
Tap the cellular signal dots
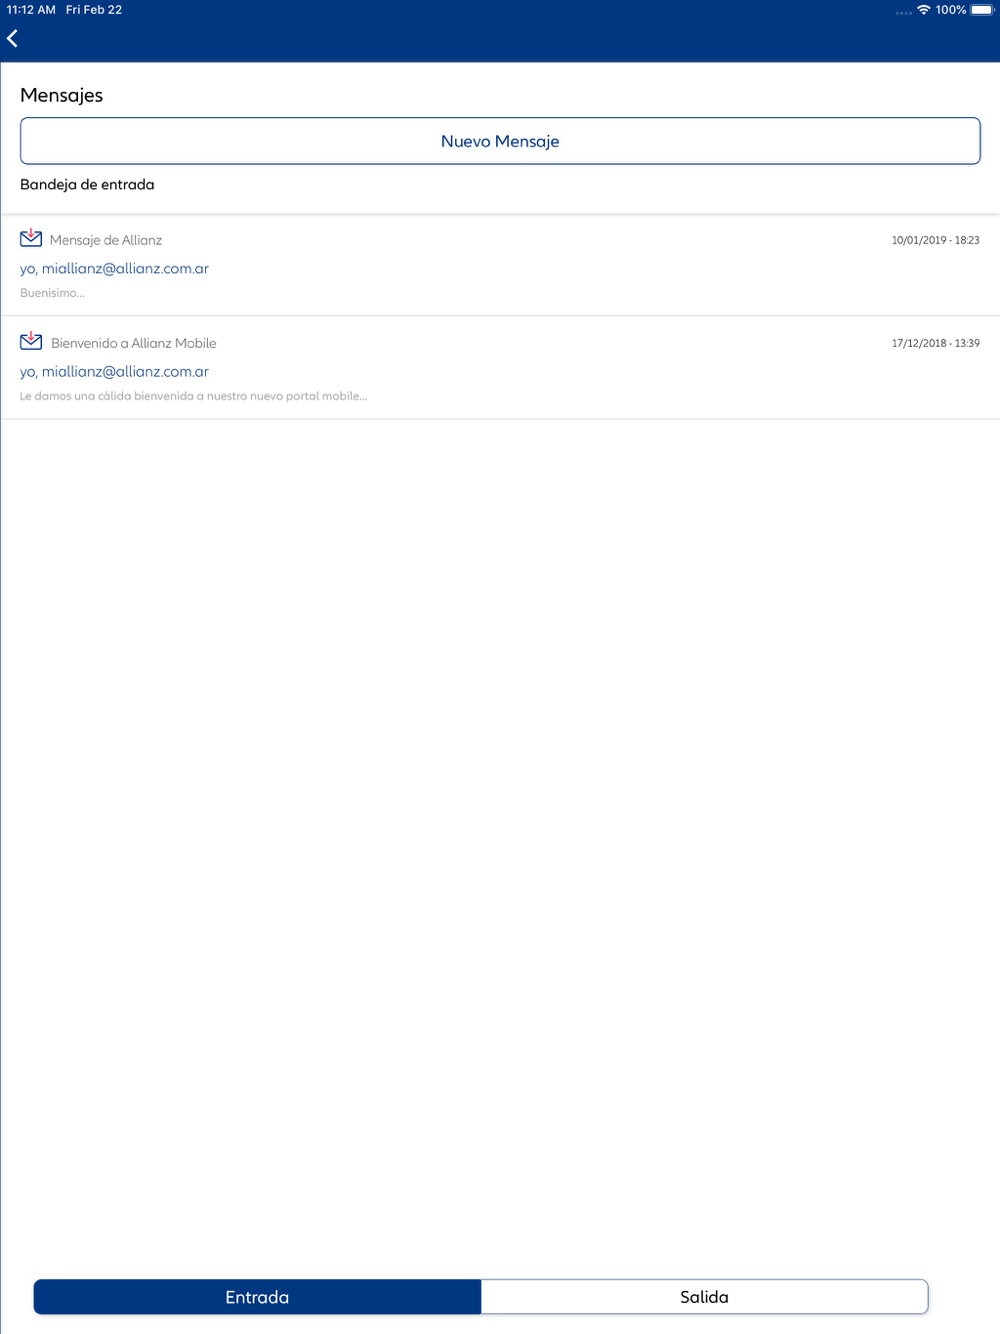point(903,13)
